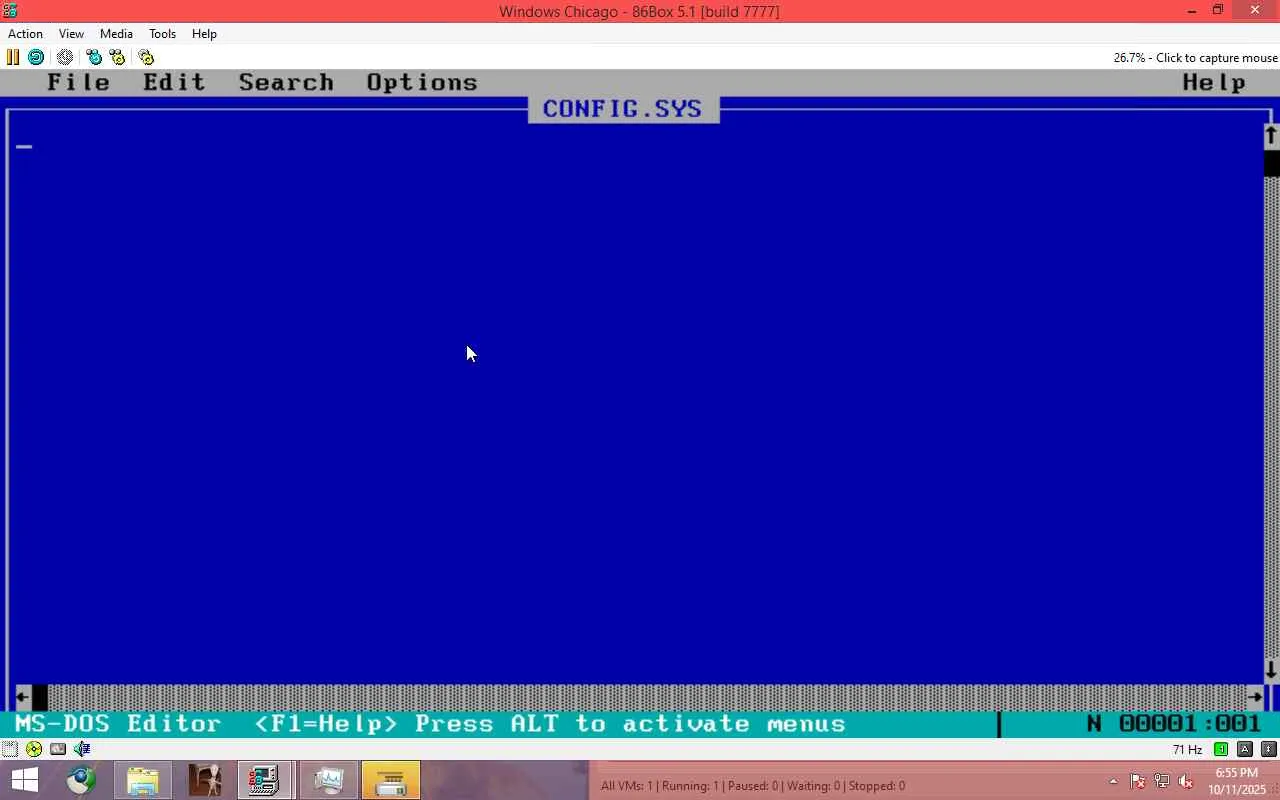
Task: Open the 86Box Help menu
Action: click(x=204, y=33)
